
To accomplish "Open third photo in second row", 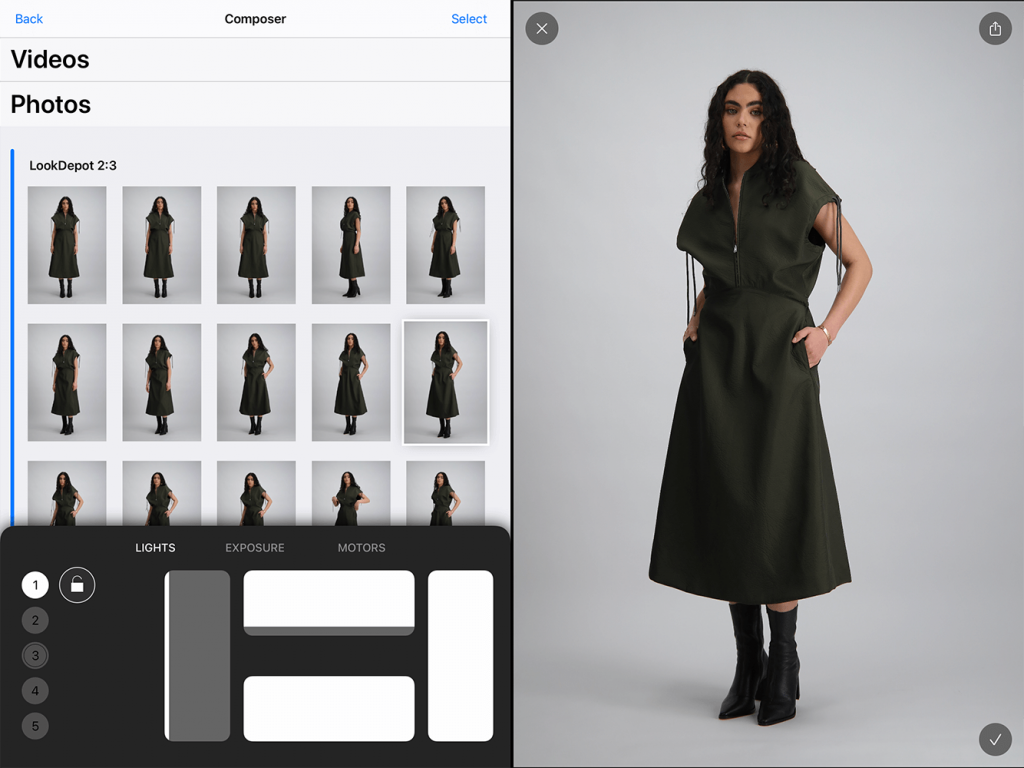I will [x=256, y=382].
